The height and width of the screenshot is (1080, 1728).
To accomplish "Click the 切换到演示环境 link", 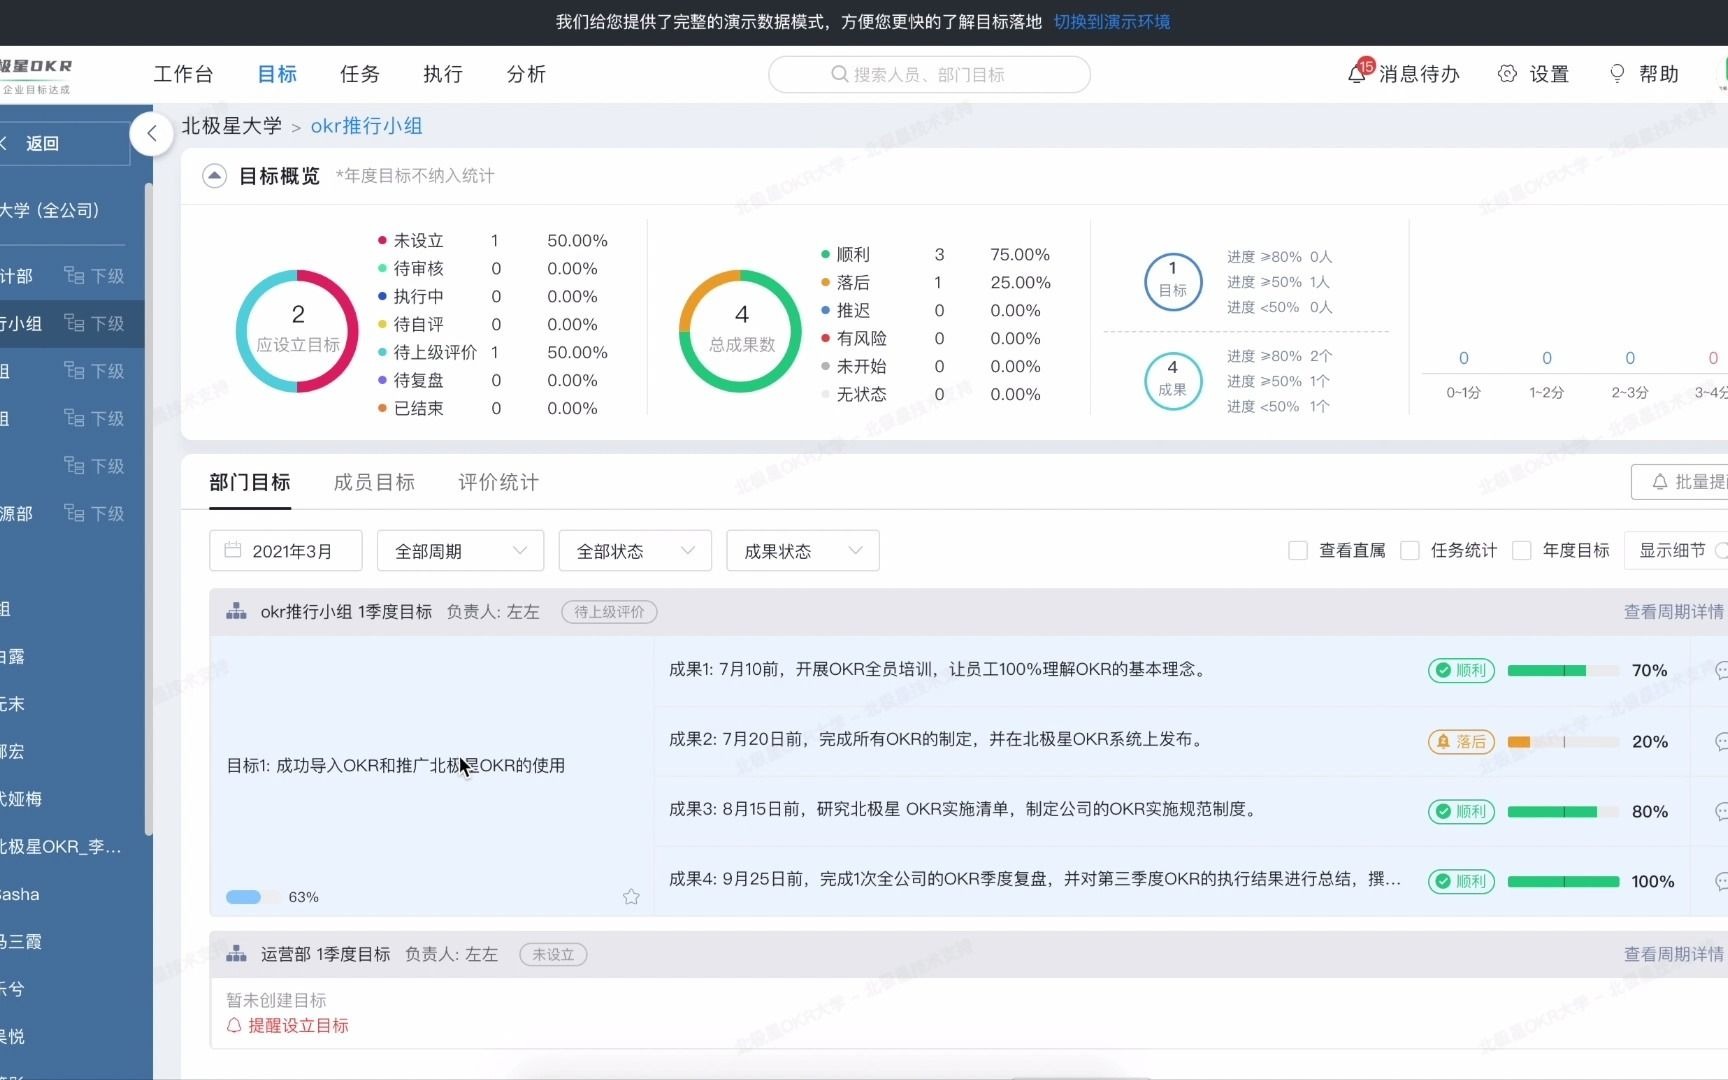I will [1111, 21].
